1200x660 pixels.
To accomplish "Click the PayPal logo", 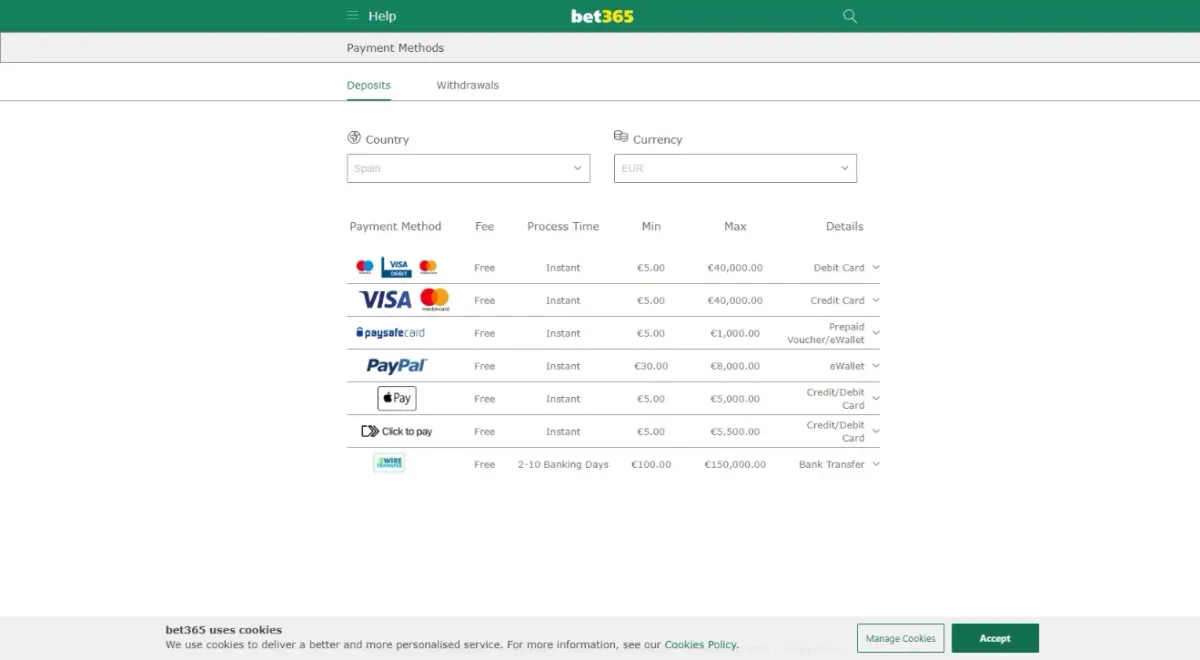I will tap(397, 366).
